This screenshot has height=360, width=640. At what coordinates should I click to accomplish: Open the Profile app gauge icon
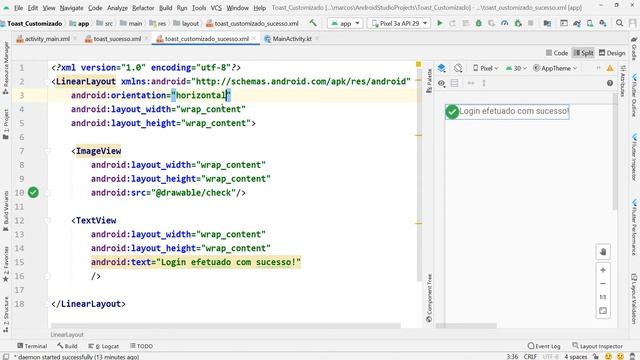(x=504, y=23)
